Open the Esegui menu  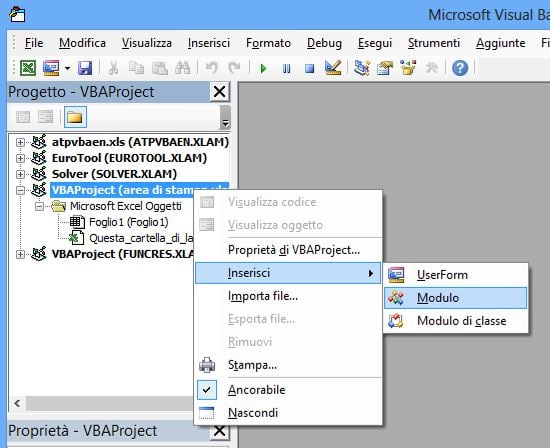[375, 43]
